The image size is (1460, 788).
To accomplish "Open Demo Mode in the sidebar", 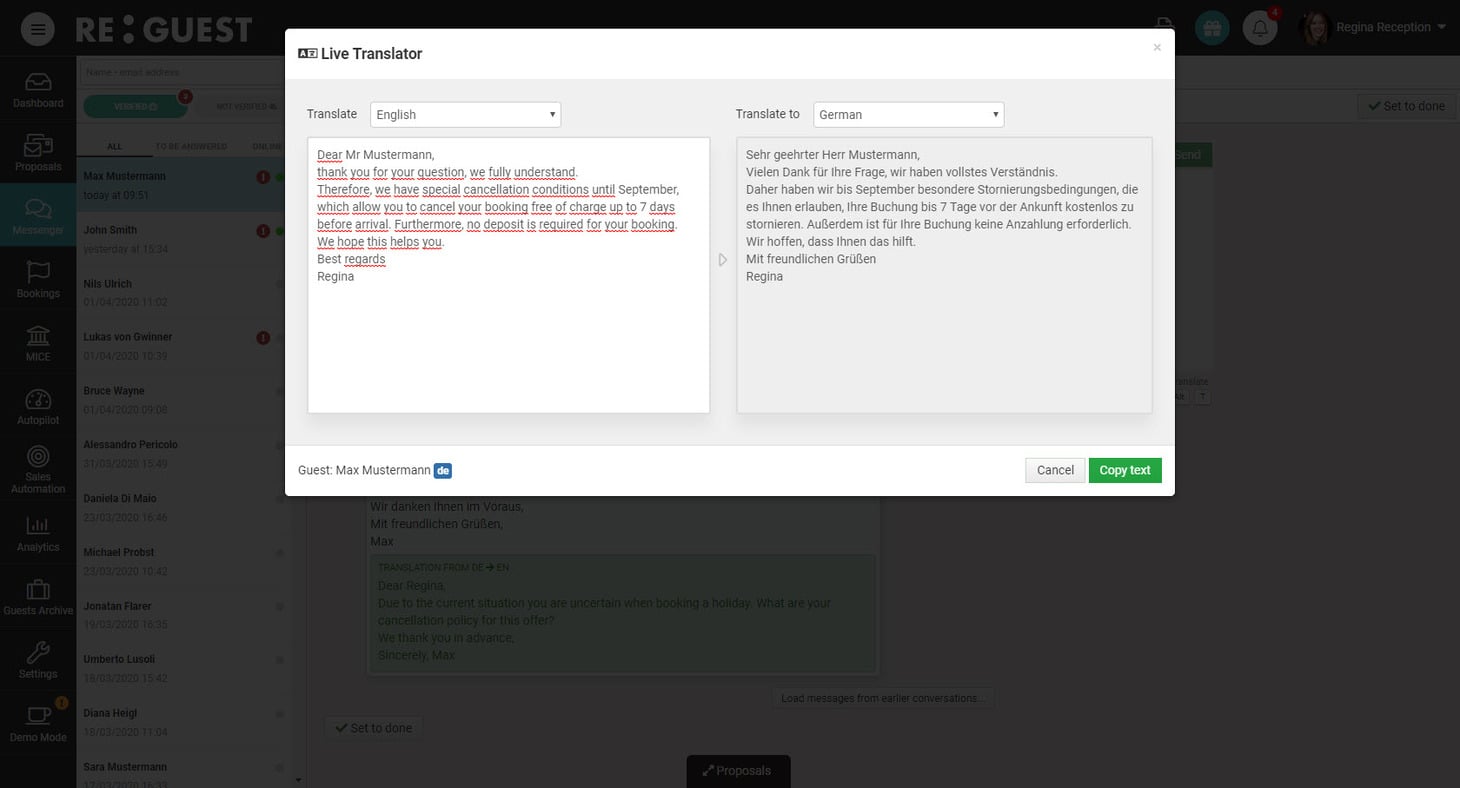I will click(38, 723).
